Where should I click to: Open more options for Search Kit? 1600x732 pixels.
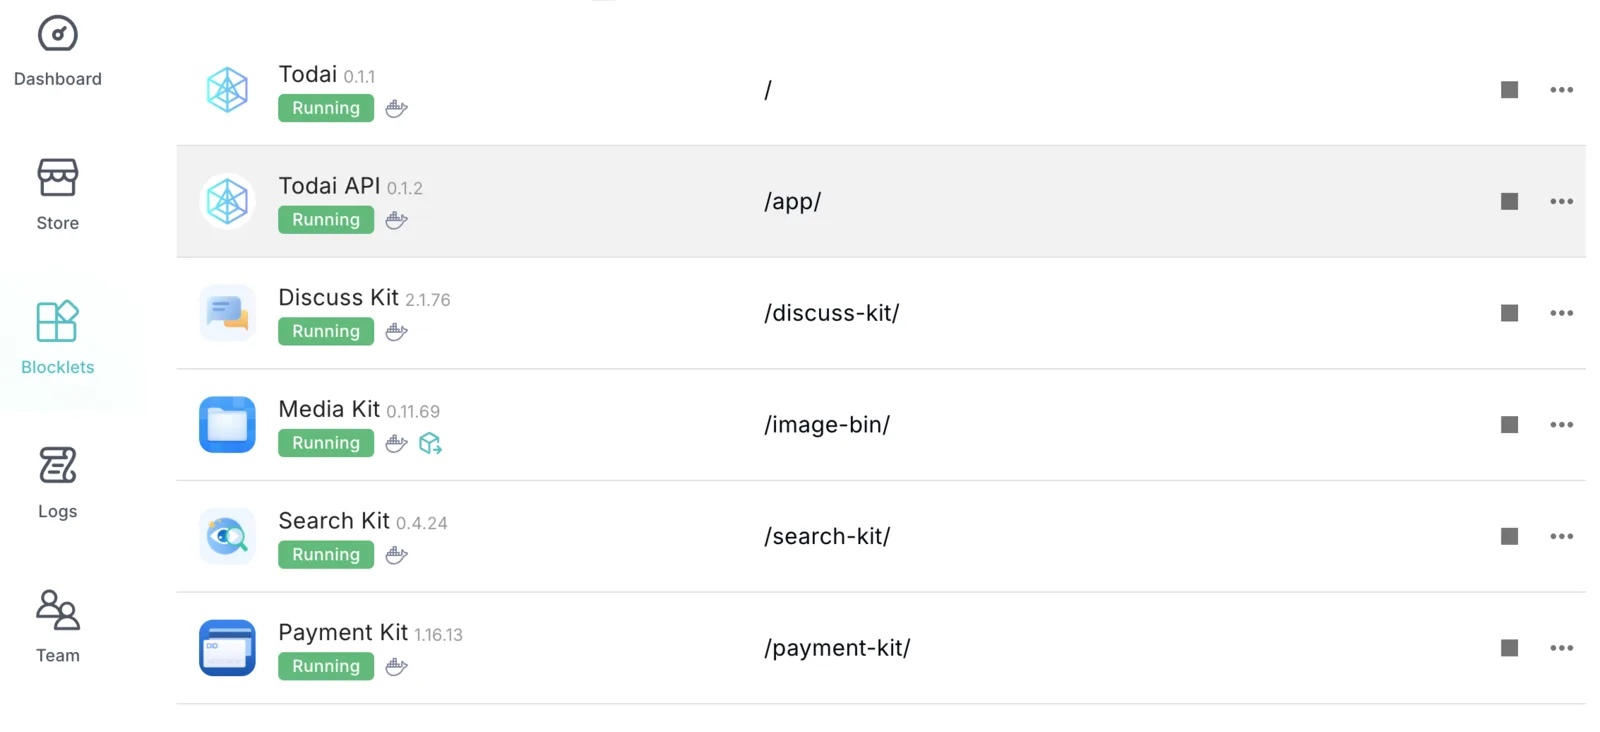pyautogui.click(x=1561, y=536)
